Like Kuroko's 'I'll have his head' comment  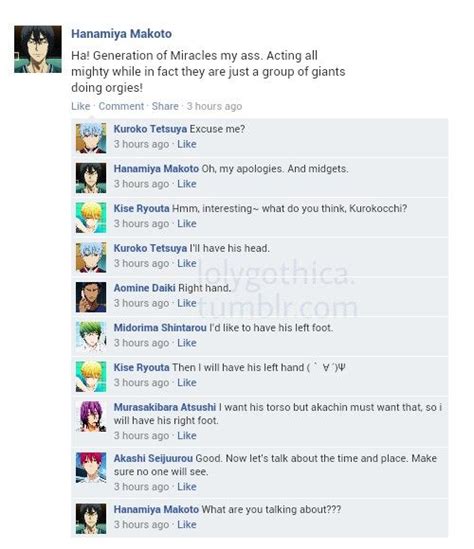tap(187, 263)
